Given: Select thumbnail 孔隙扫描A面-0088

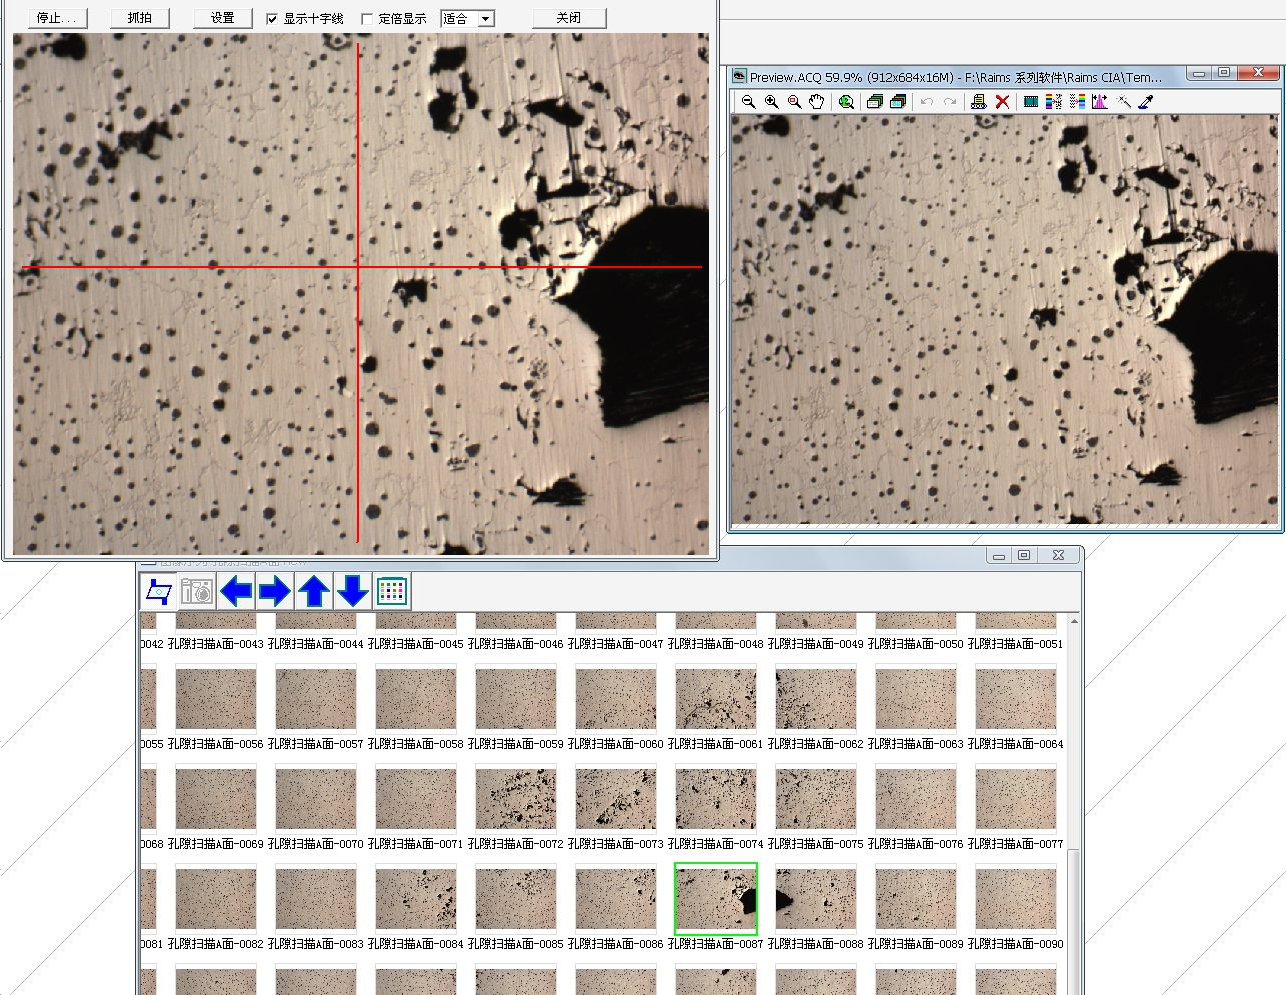Looking at the screenshot, I should pyautogui.click(x=815, y=899).
